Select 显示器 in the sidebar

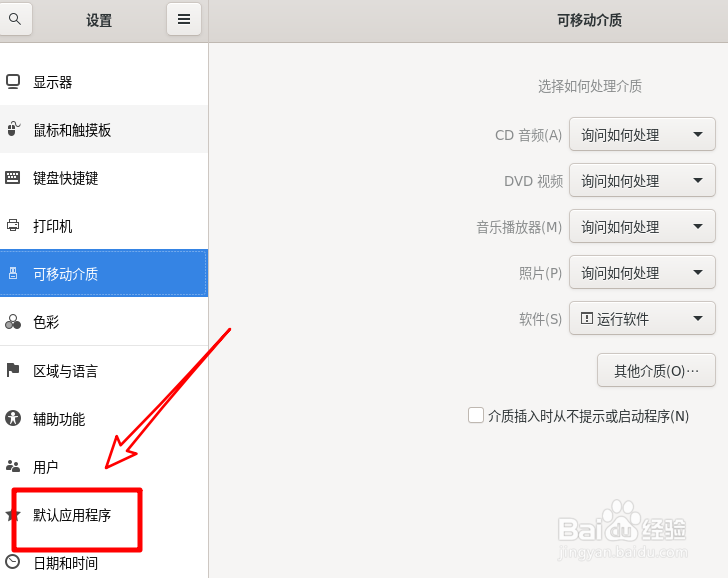(104, 82)
